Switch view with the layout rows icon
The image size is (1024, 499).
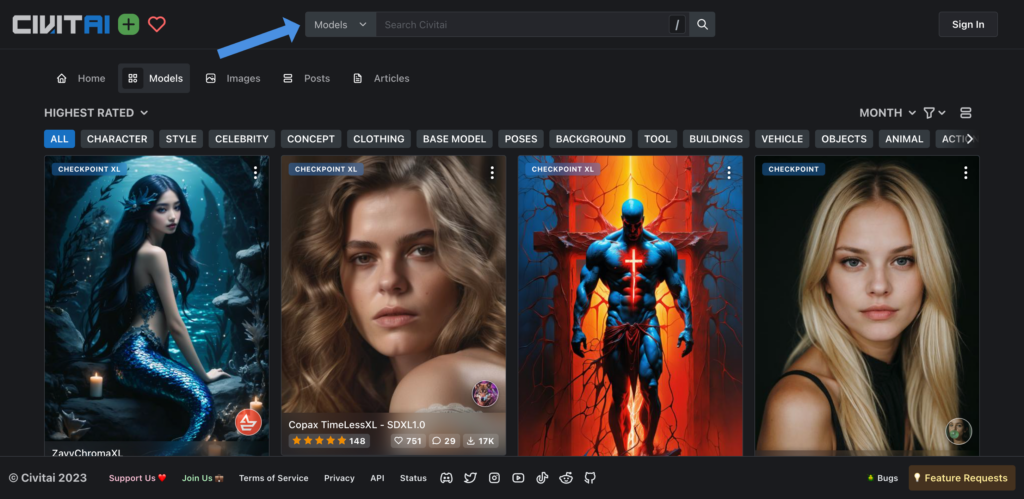(966, 113)
